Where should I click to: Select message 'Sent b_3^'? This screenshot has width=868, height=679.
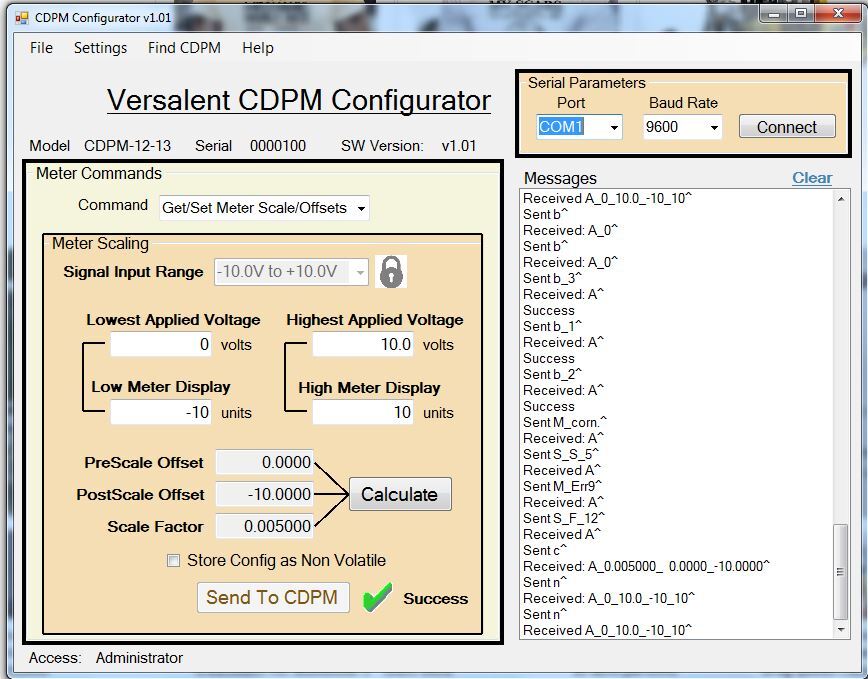552,278
